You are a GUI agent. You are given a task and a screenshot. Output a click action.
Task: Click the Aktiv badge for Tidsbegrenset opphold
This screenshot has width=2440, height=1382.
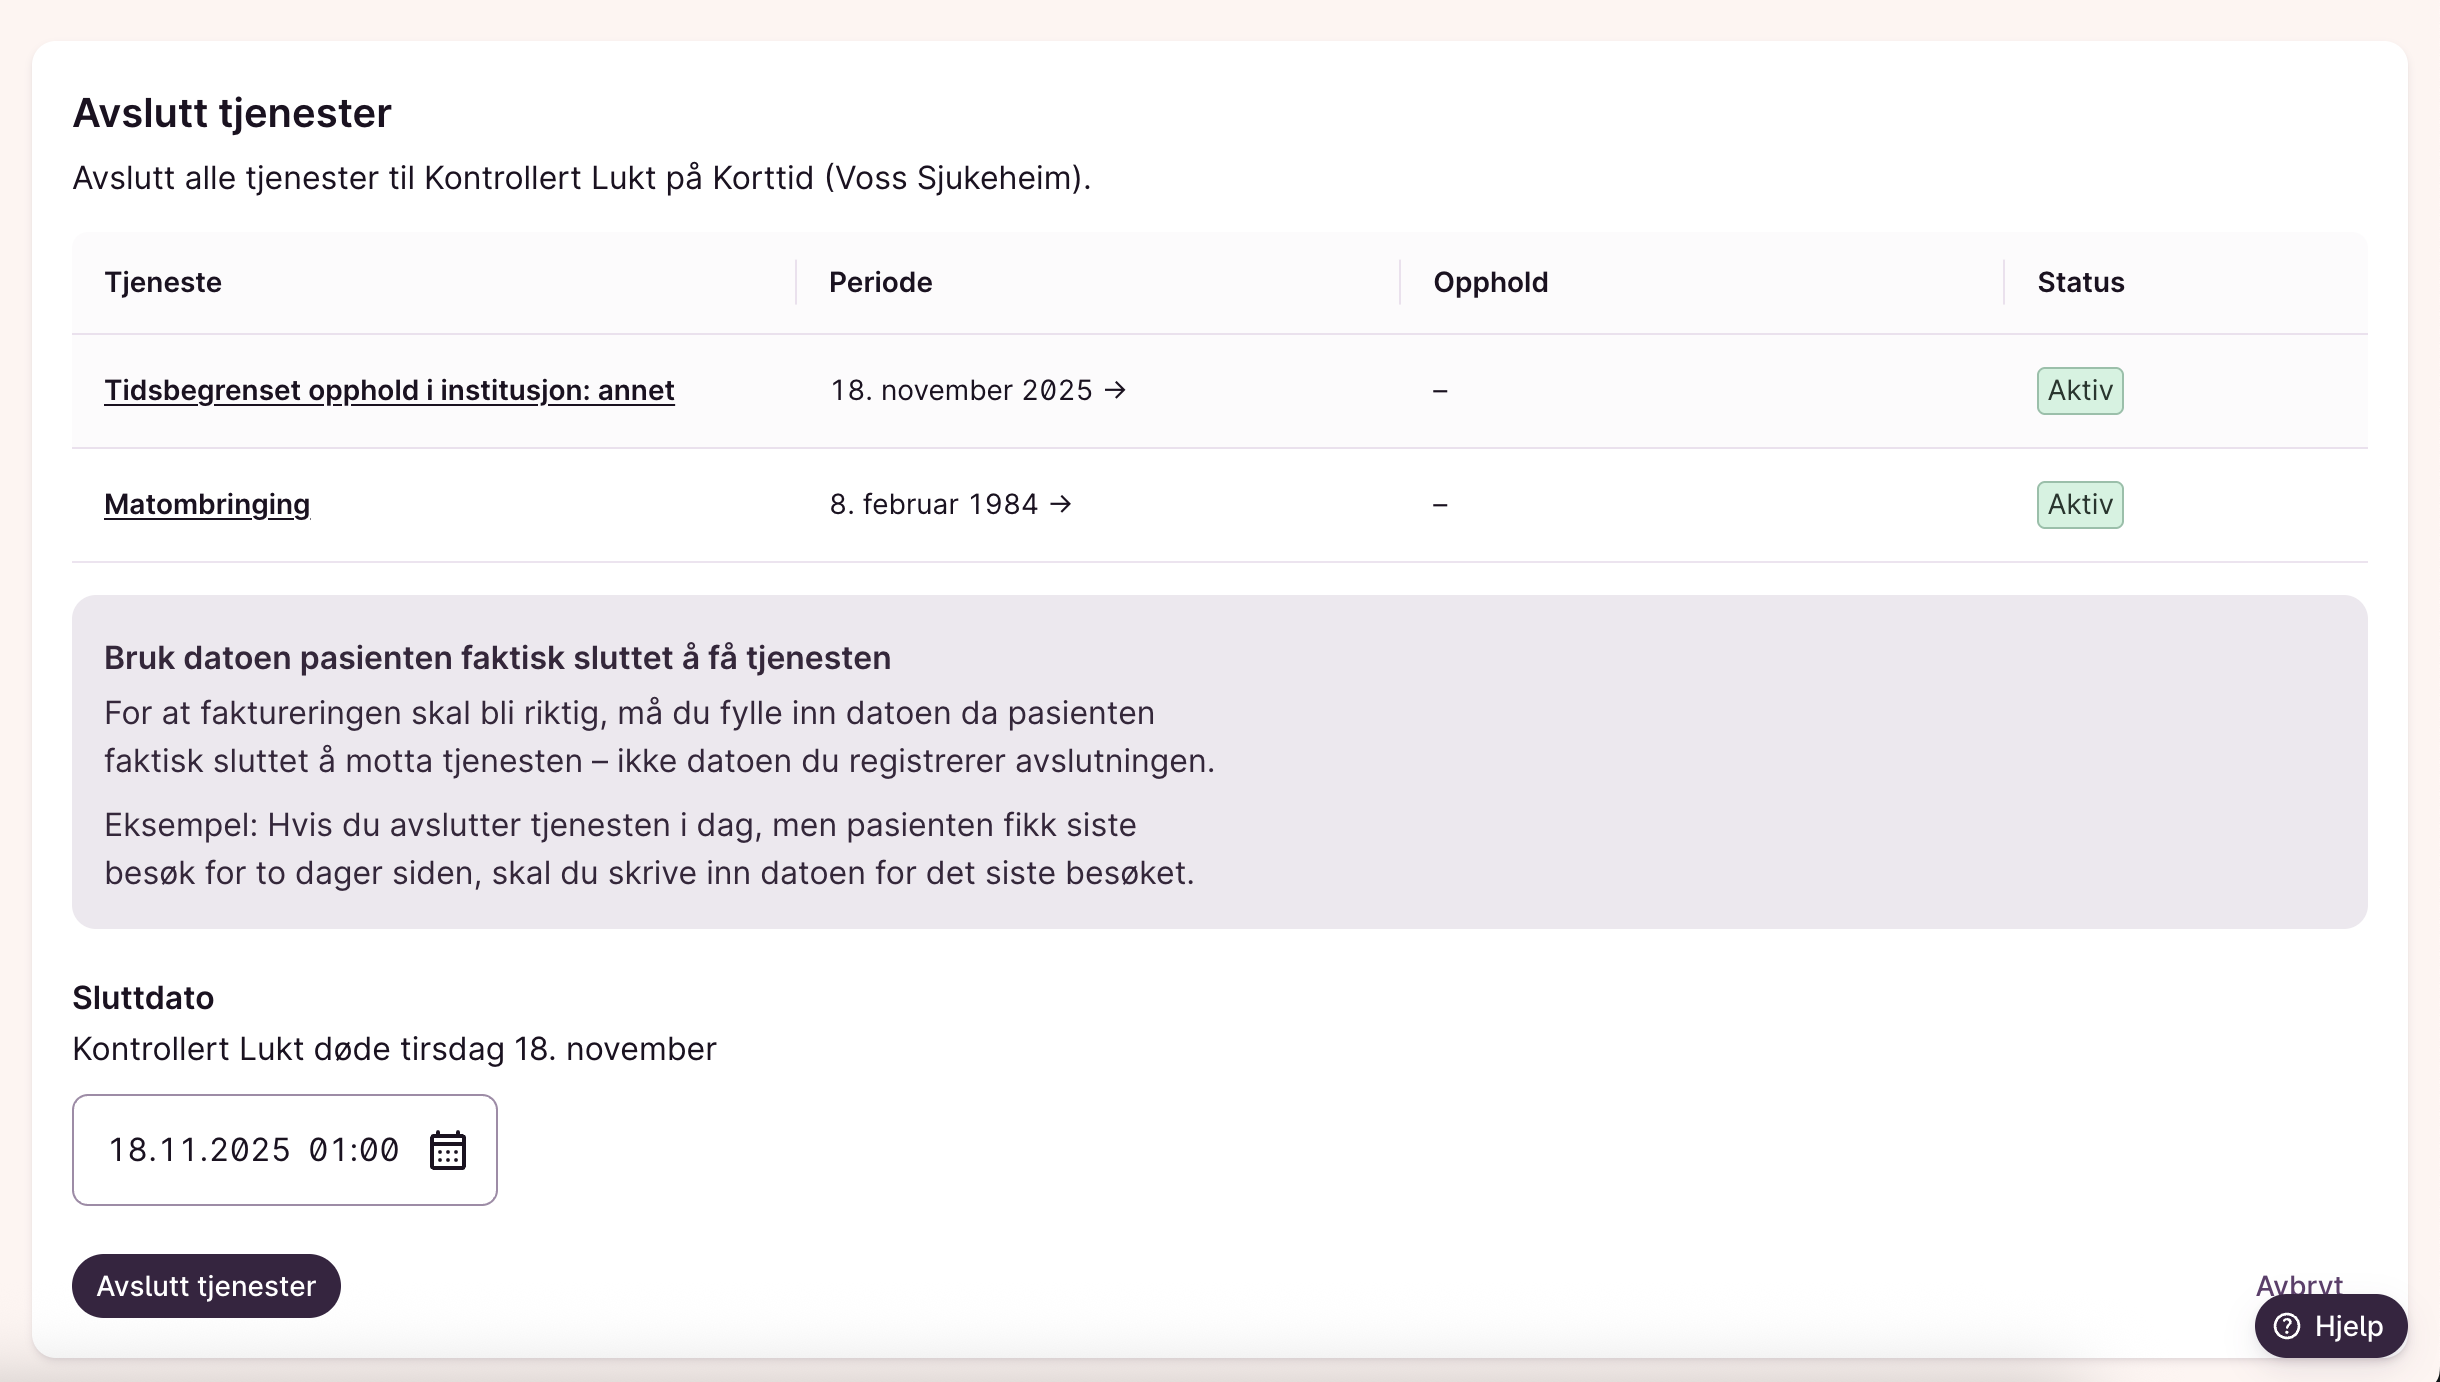[x=2080, y=390]
